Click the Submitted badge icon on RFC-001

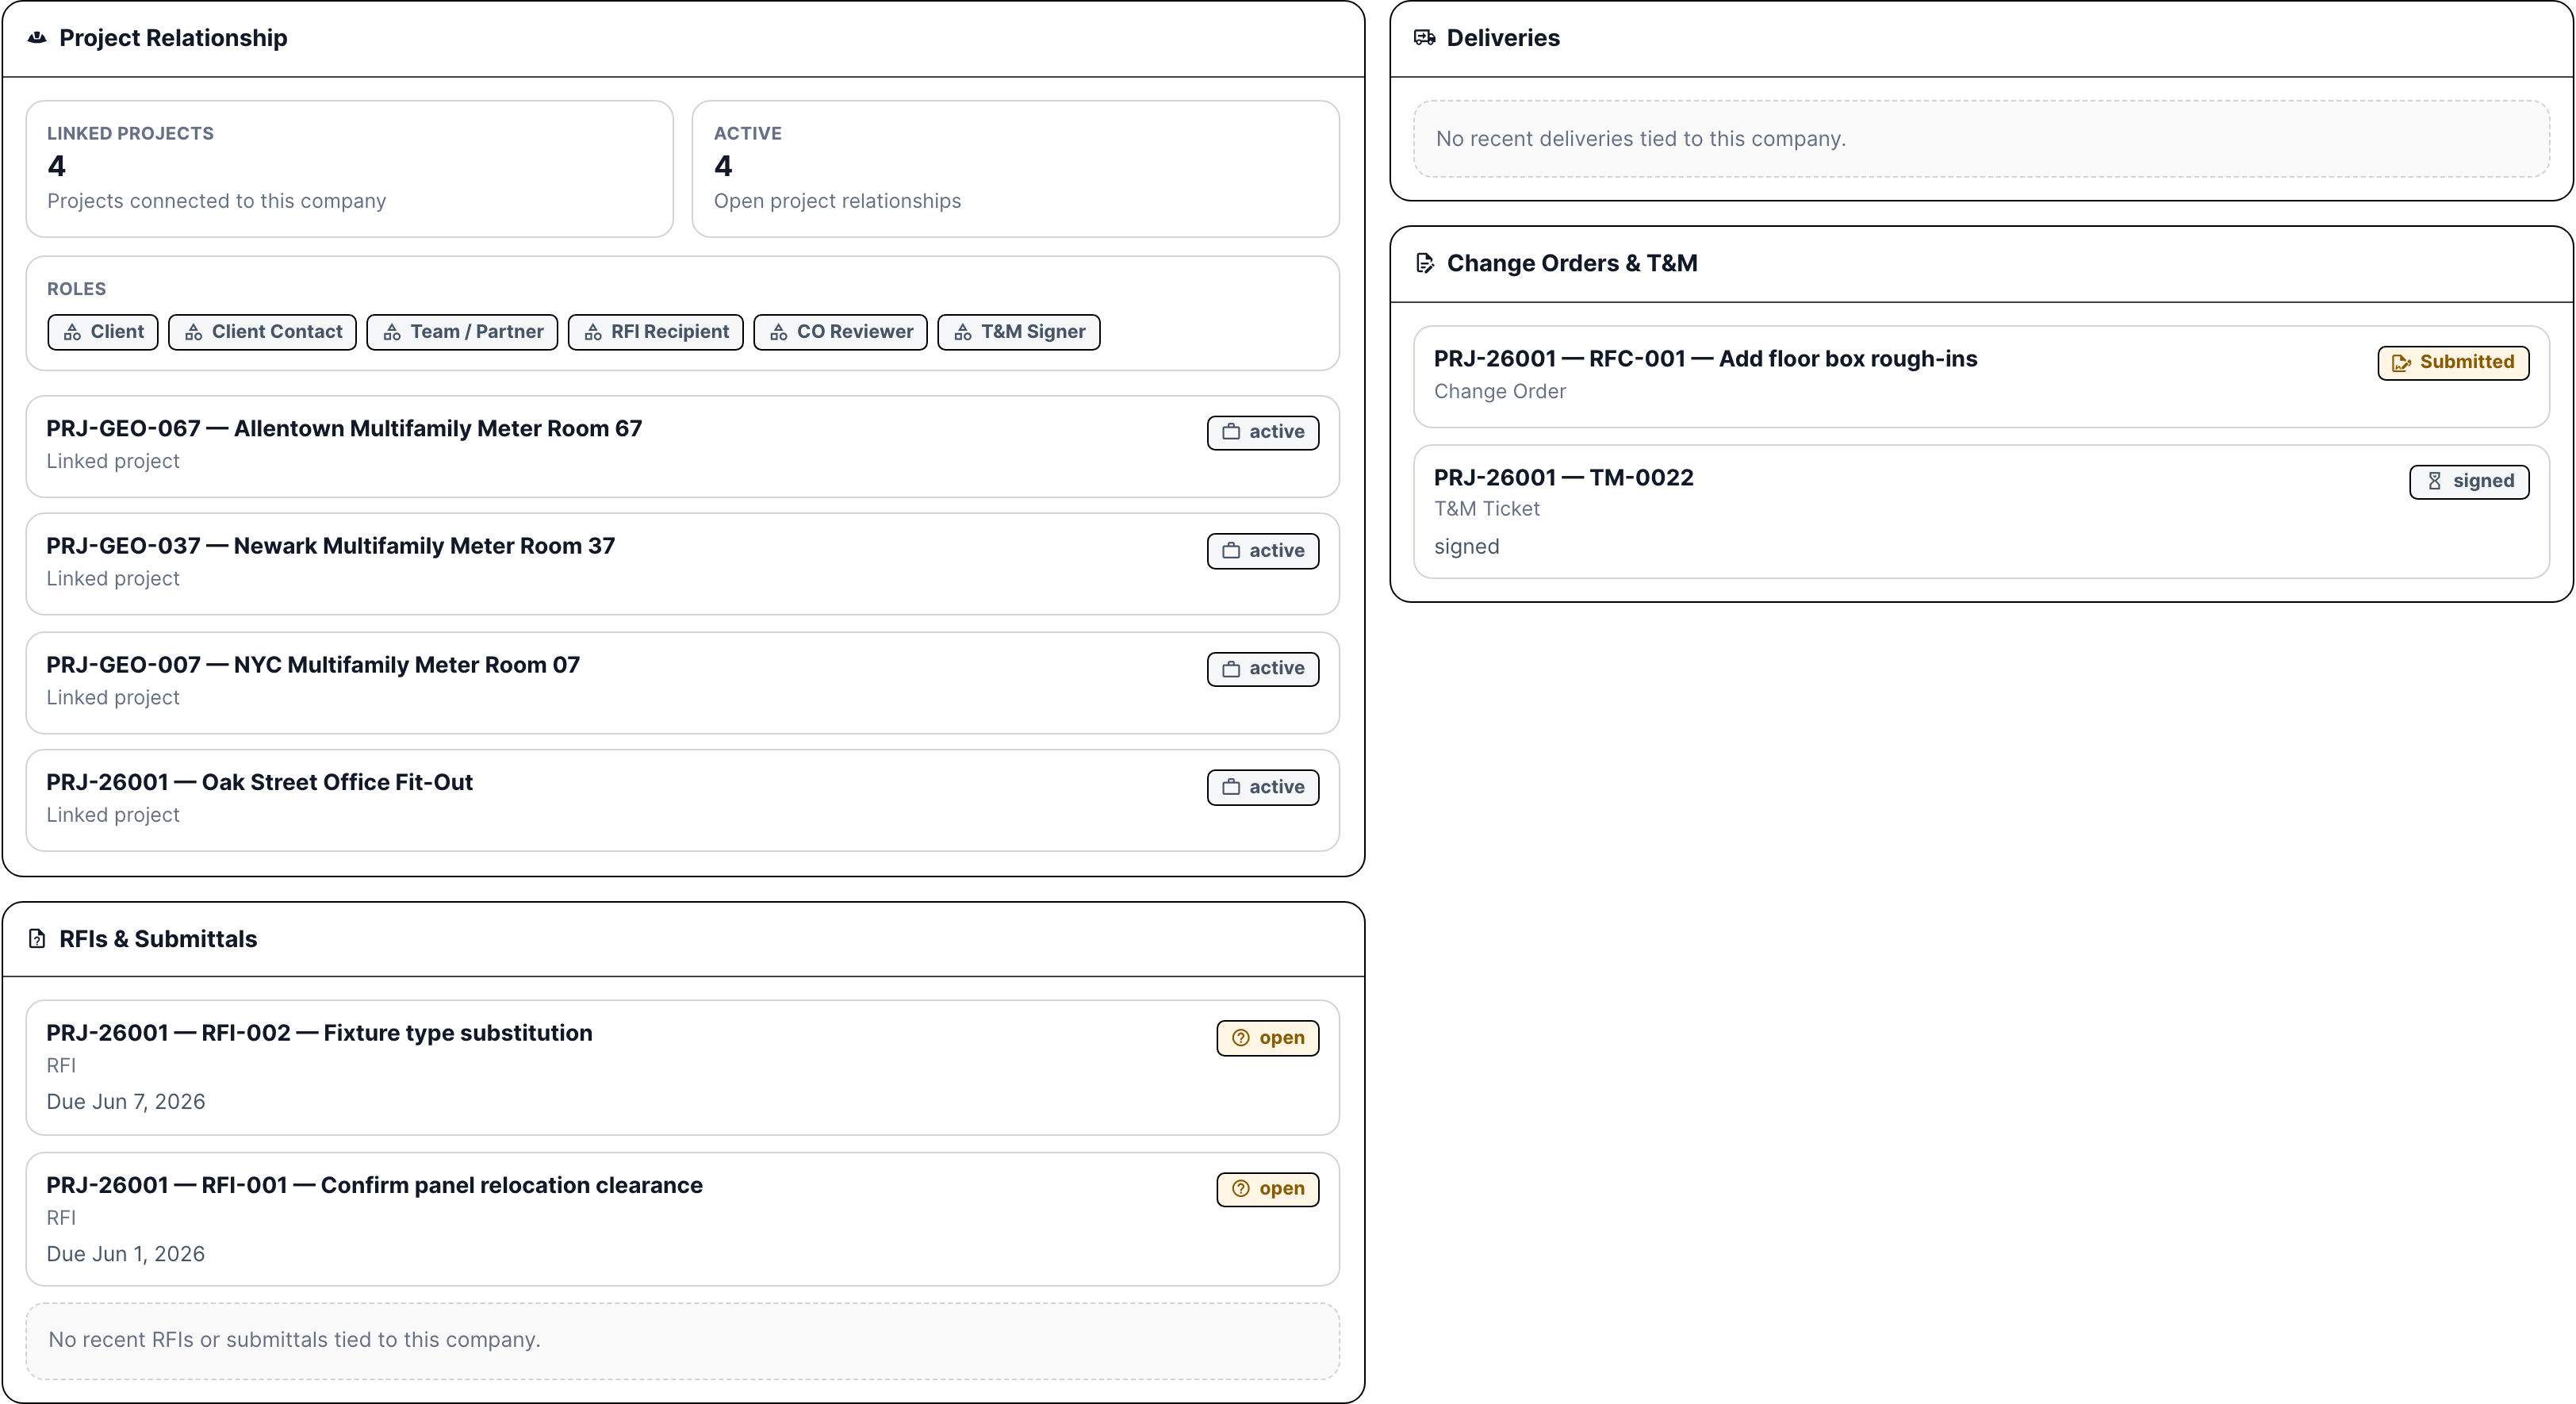2401,363
